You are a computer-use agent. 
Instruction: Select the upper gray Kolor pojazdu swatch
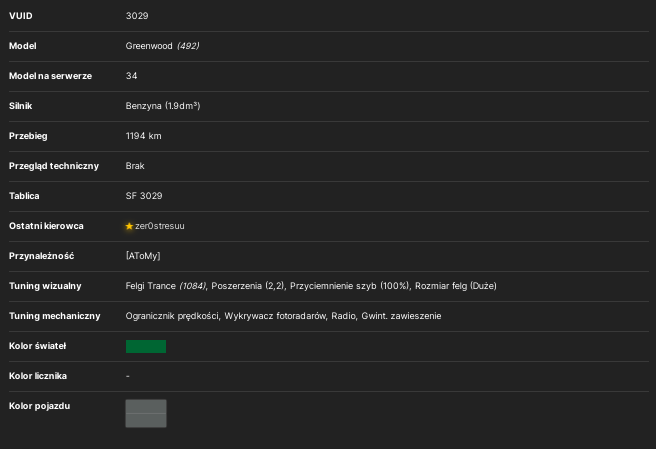[x=146, y=406]
